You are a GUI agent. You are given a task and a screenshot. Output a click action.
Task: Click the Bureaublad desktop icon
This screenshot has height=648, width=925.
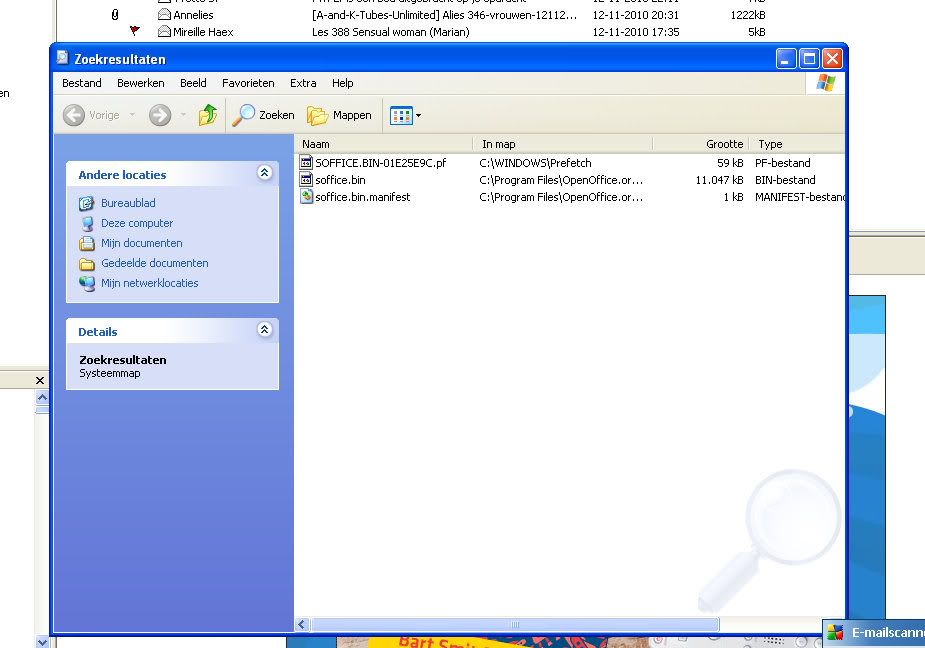tap(86, 204)
